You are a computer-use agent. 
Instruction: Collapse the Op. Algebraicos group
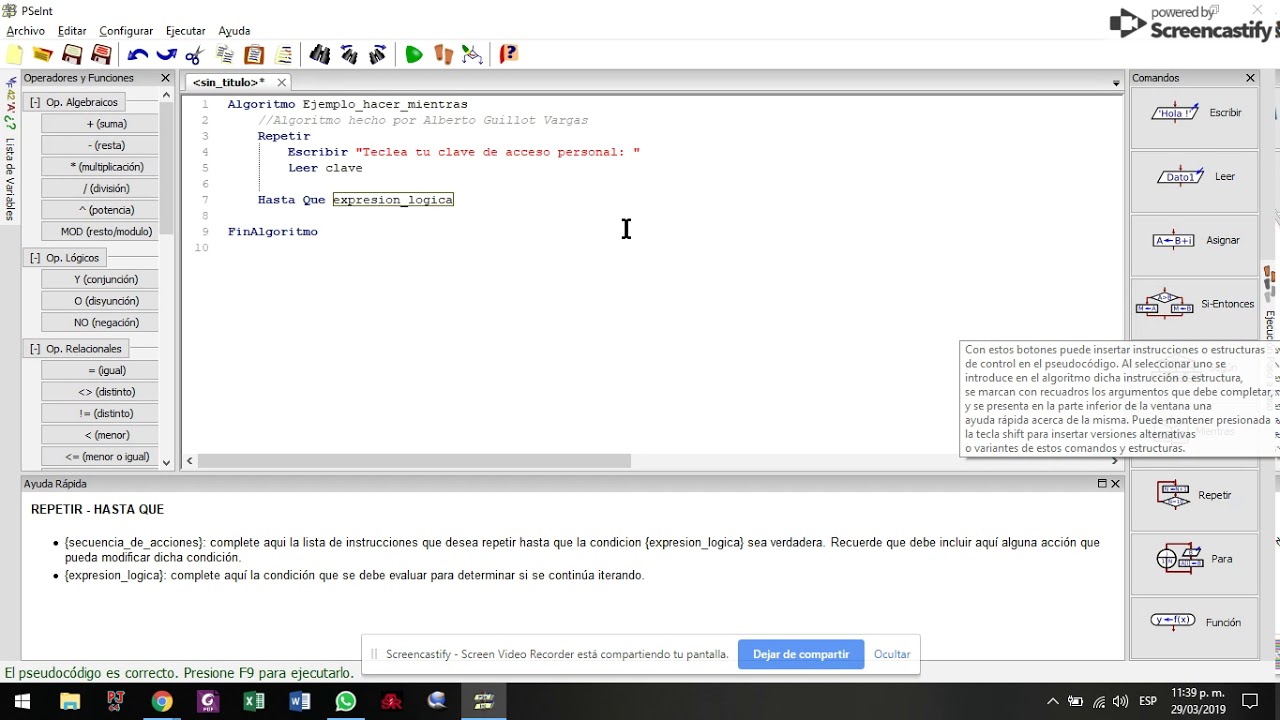(35, 102)
